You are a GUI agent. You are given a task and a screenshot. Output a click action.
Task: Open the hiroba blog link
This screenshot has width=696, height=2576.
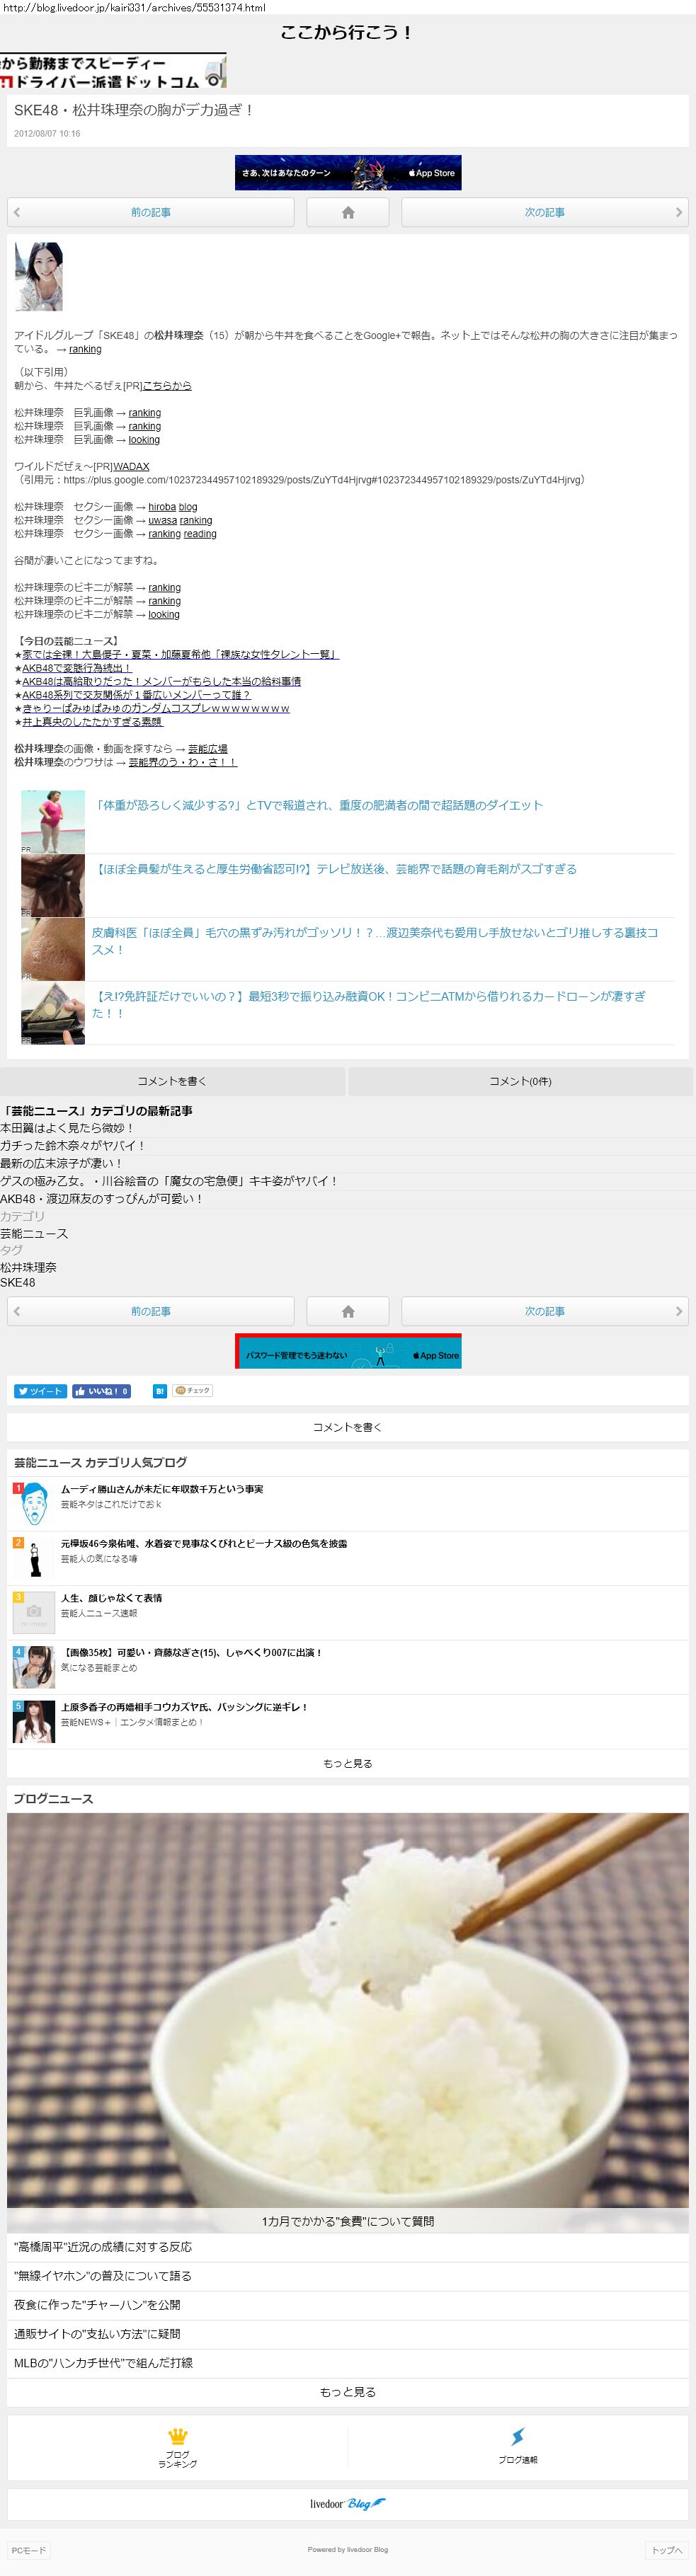(x=173, y=507)
